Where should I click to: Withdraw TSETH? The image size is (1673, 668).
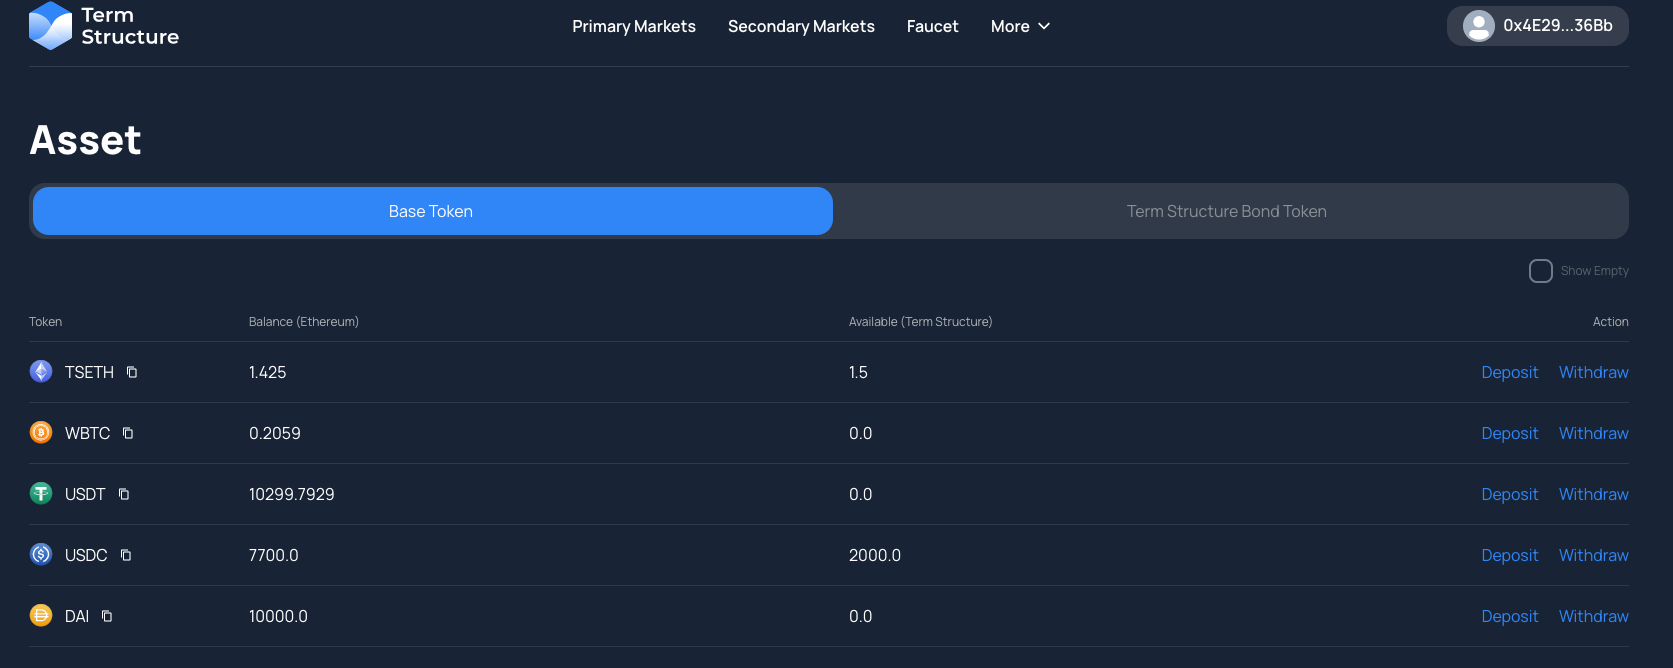point(1594,372)
